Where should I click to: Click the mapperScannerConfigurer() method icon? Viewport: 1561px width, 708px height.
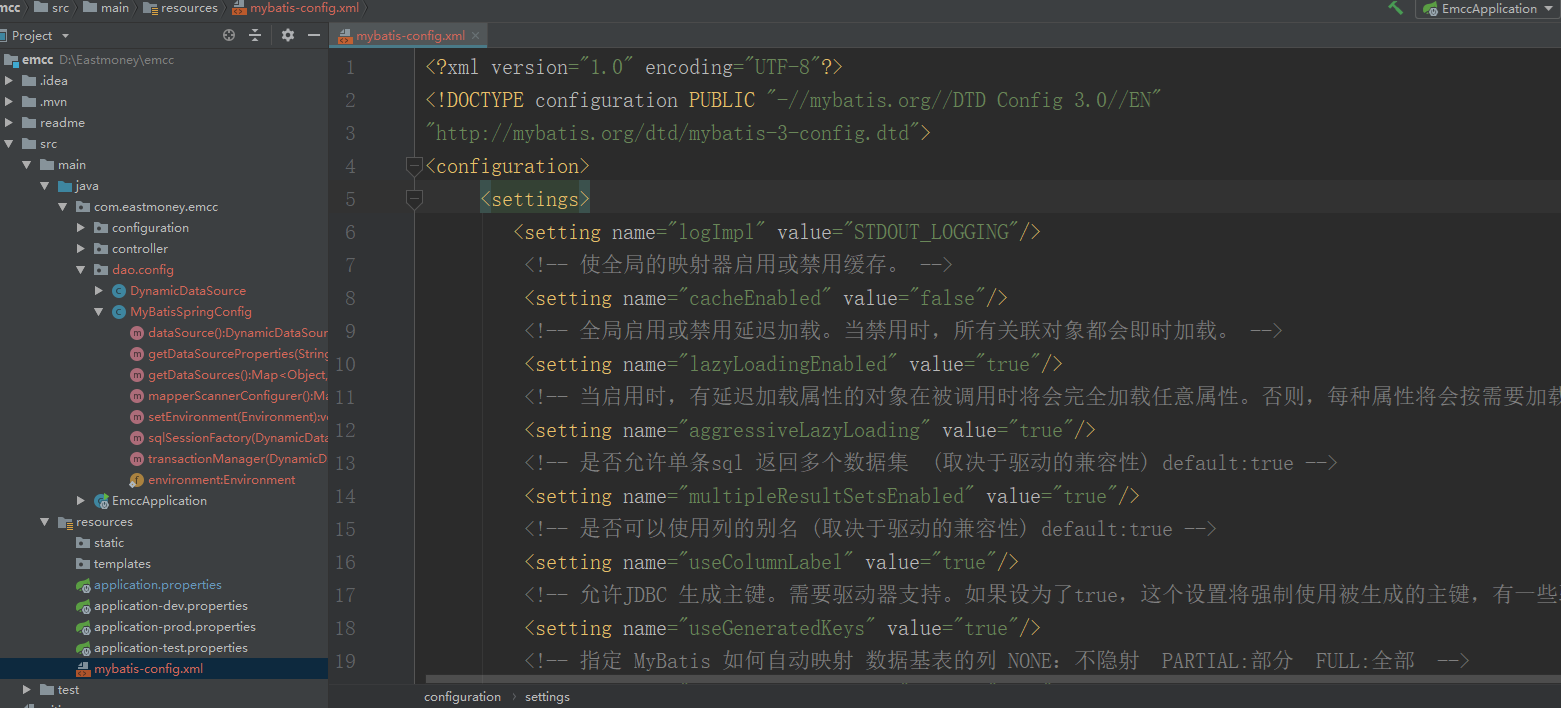click(137, 396)
